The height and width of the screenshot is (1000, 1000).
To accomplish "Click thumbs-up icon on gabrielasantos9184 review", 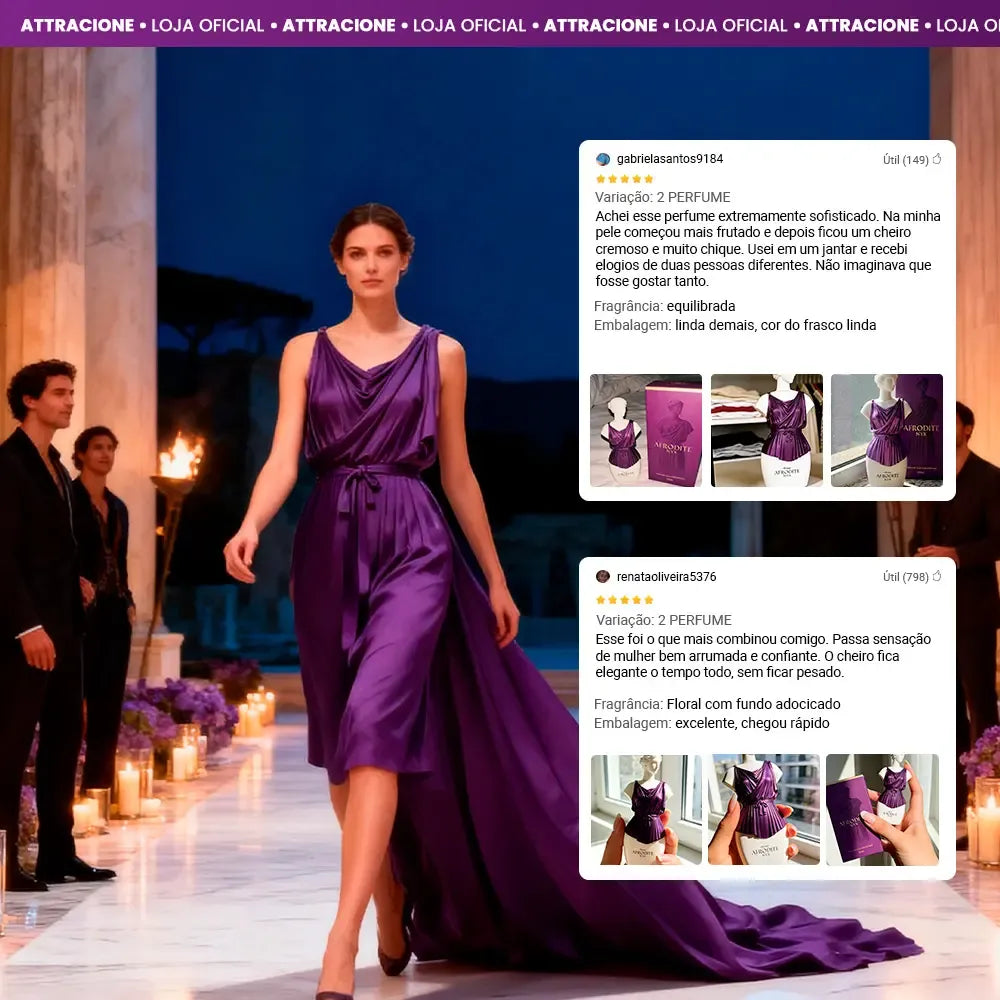I will click(x=937, y=159).
